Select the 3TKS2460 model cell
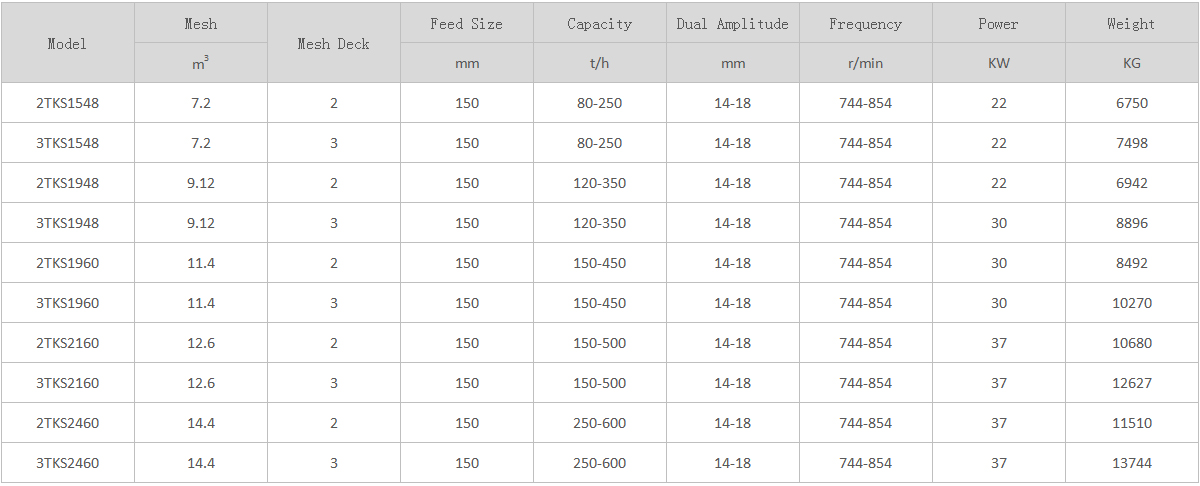 (67, 463)
